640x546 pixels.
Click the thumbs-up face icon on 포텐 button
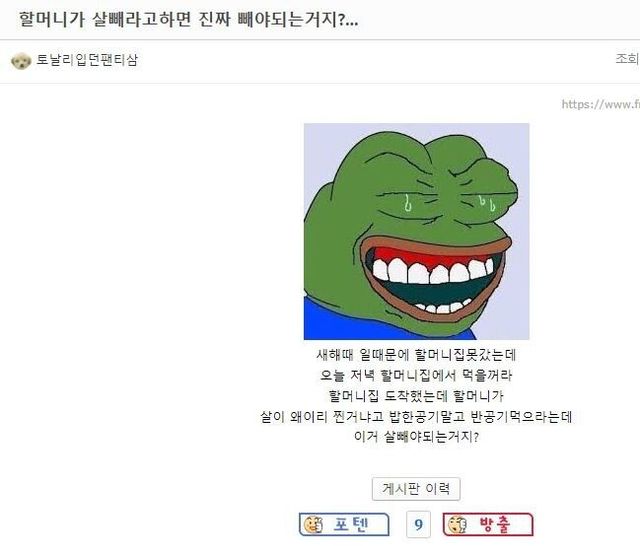click(x=313, y=525)
